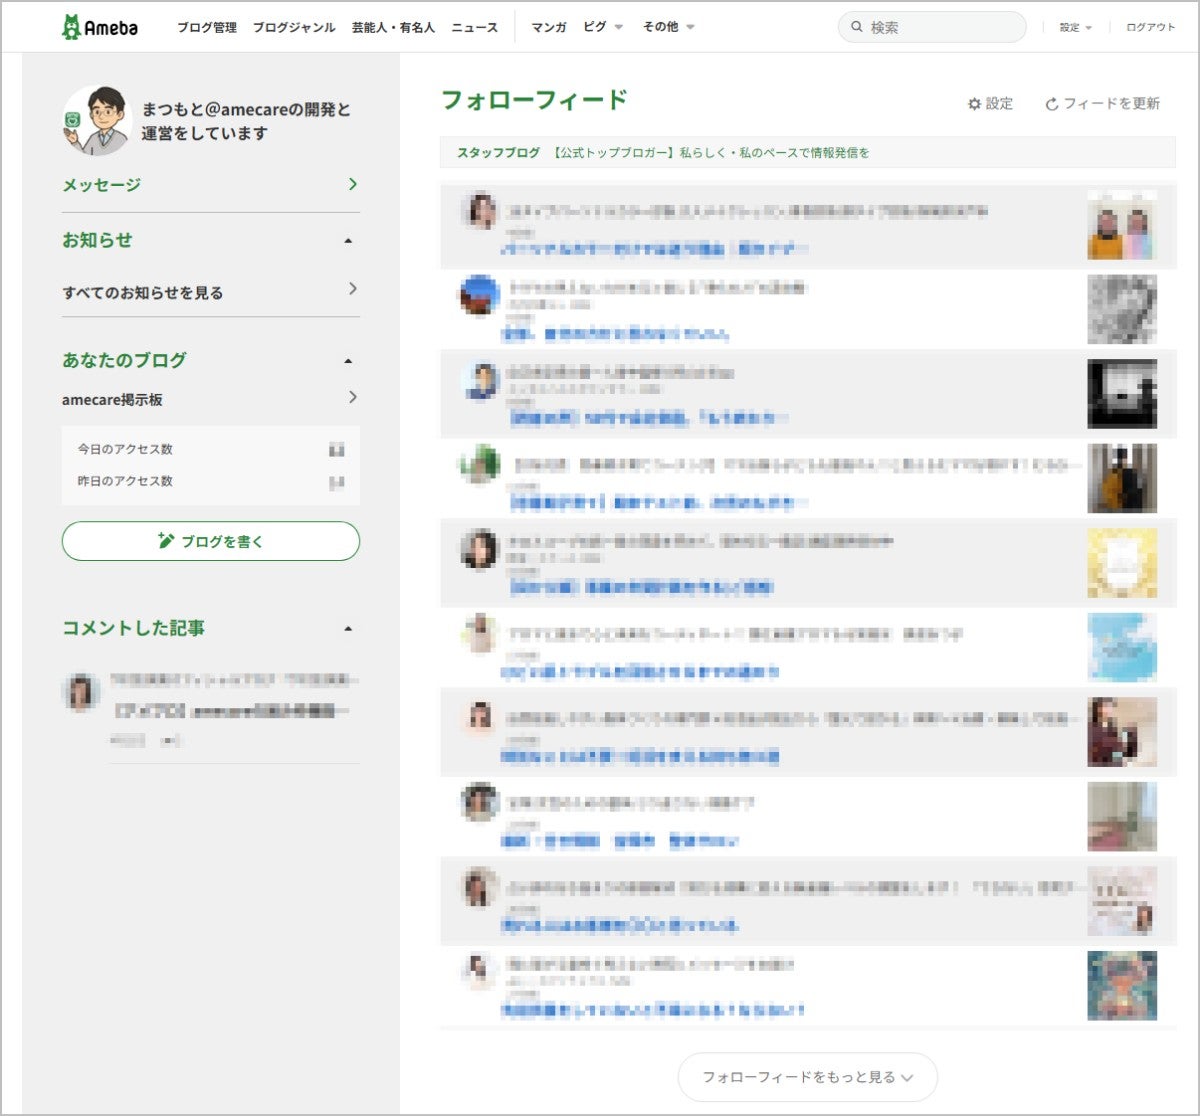1200x1116 pixels.
Task: Collapse the あなたのブログ section
Action: tap(348, 361)
